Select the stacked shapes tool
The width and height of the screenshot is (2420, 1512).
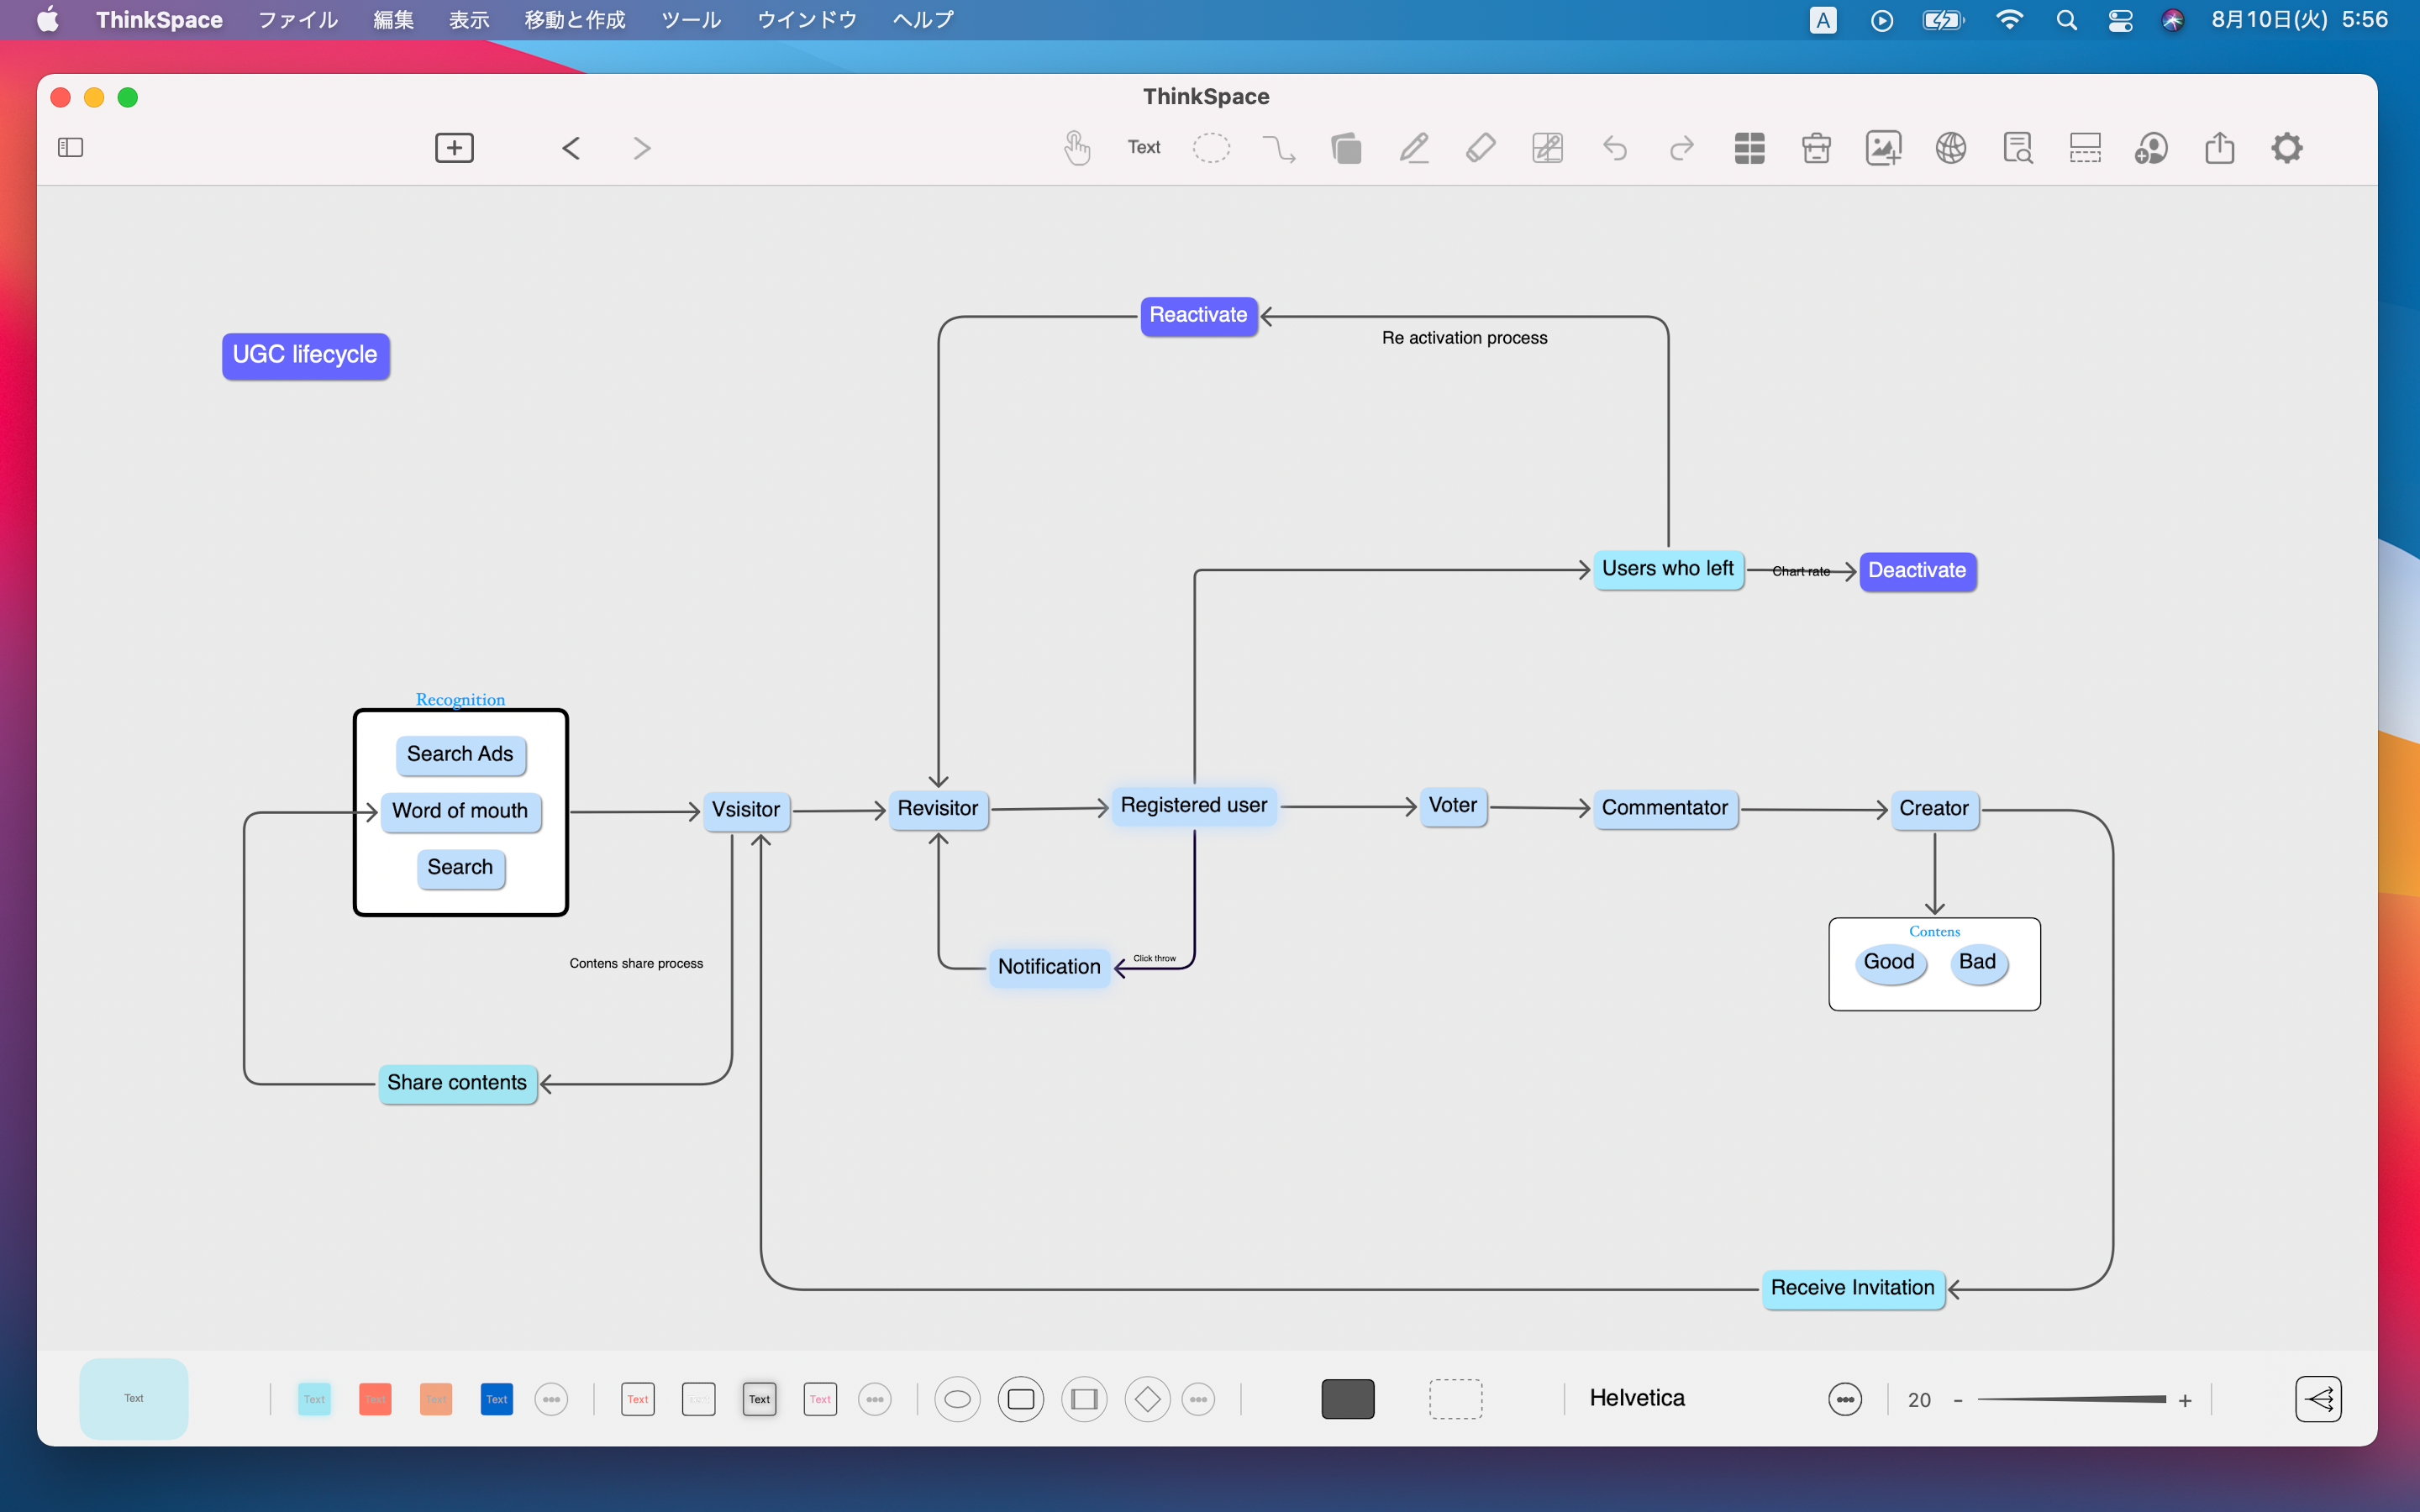[1346, 148]
